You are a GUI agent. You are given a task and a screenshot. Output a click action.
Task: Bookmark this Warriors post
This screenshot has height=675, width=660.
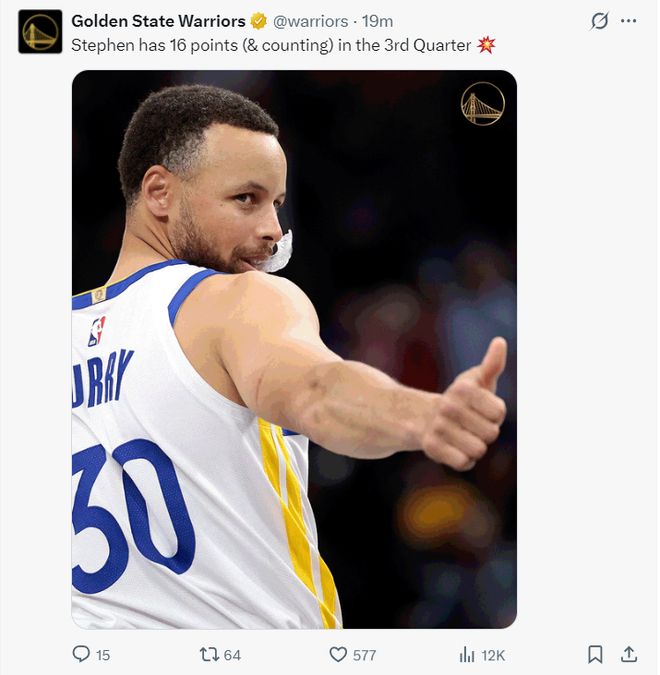point(595,654)
